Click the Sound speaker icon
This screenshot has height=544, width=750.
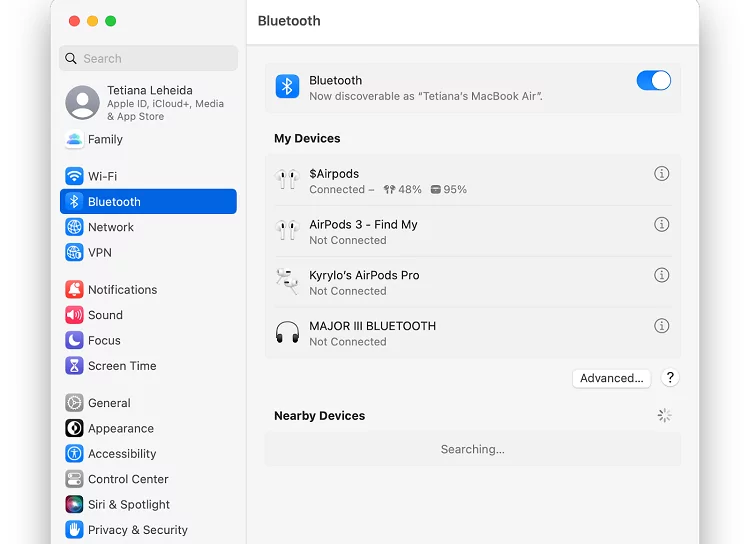[x=74, y=315]
